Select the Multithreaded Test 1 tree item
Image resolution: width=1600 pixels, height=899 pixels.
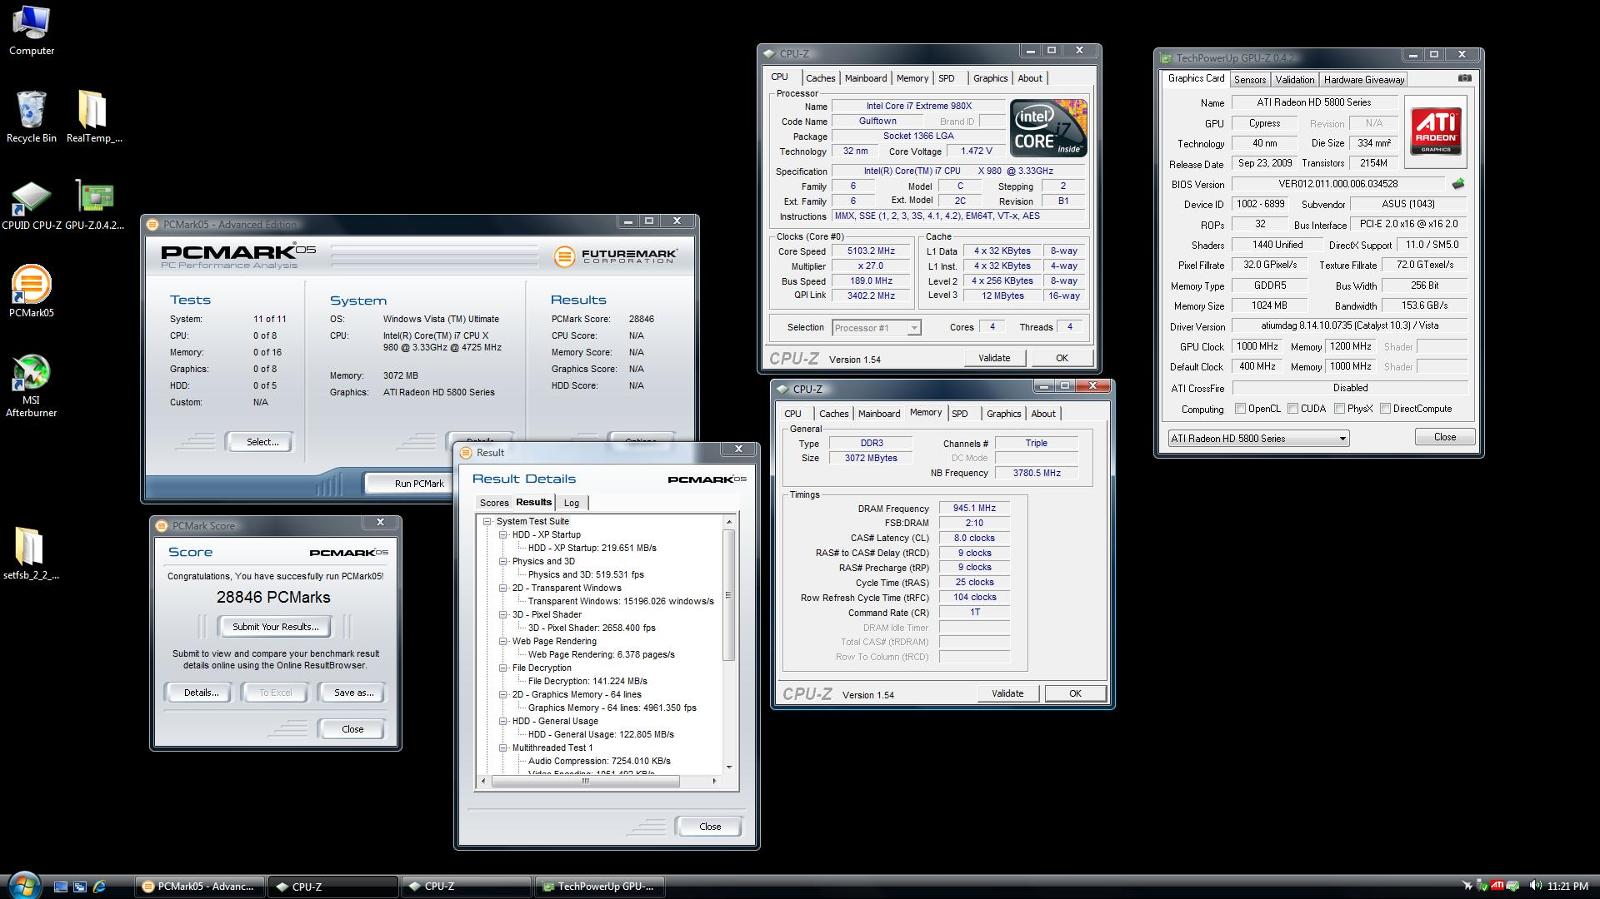[552, 747]
